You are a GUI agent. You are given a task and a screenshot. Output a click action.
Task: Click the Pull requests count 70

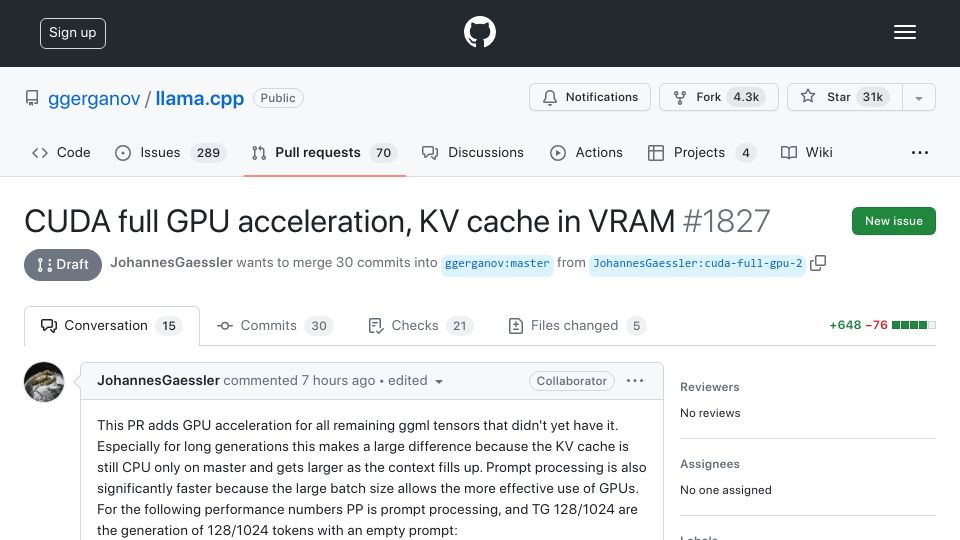click(383, 152)
